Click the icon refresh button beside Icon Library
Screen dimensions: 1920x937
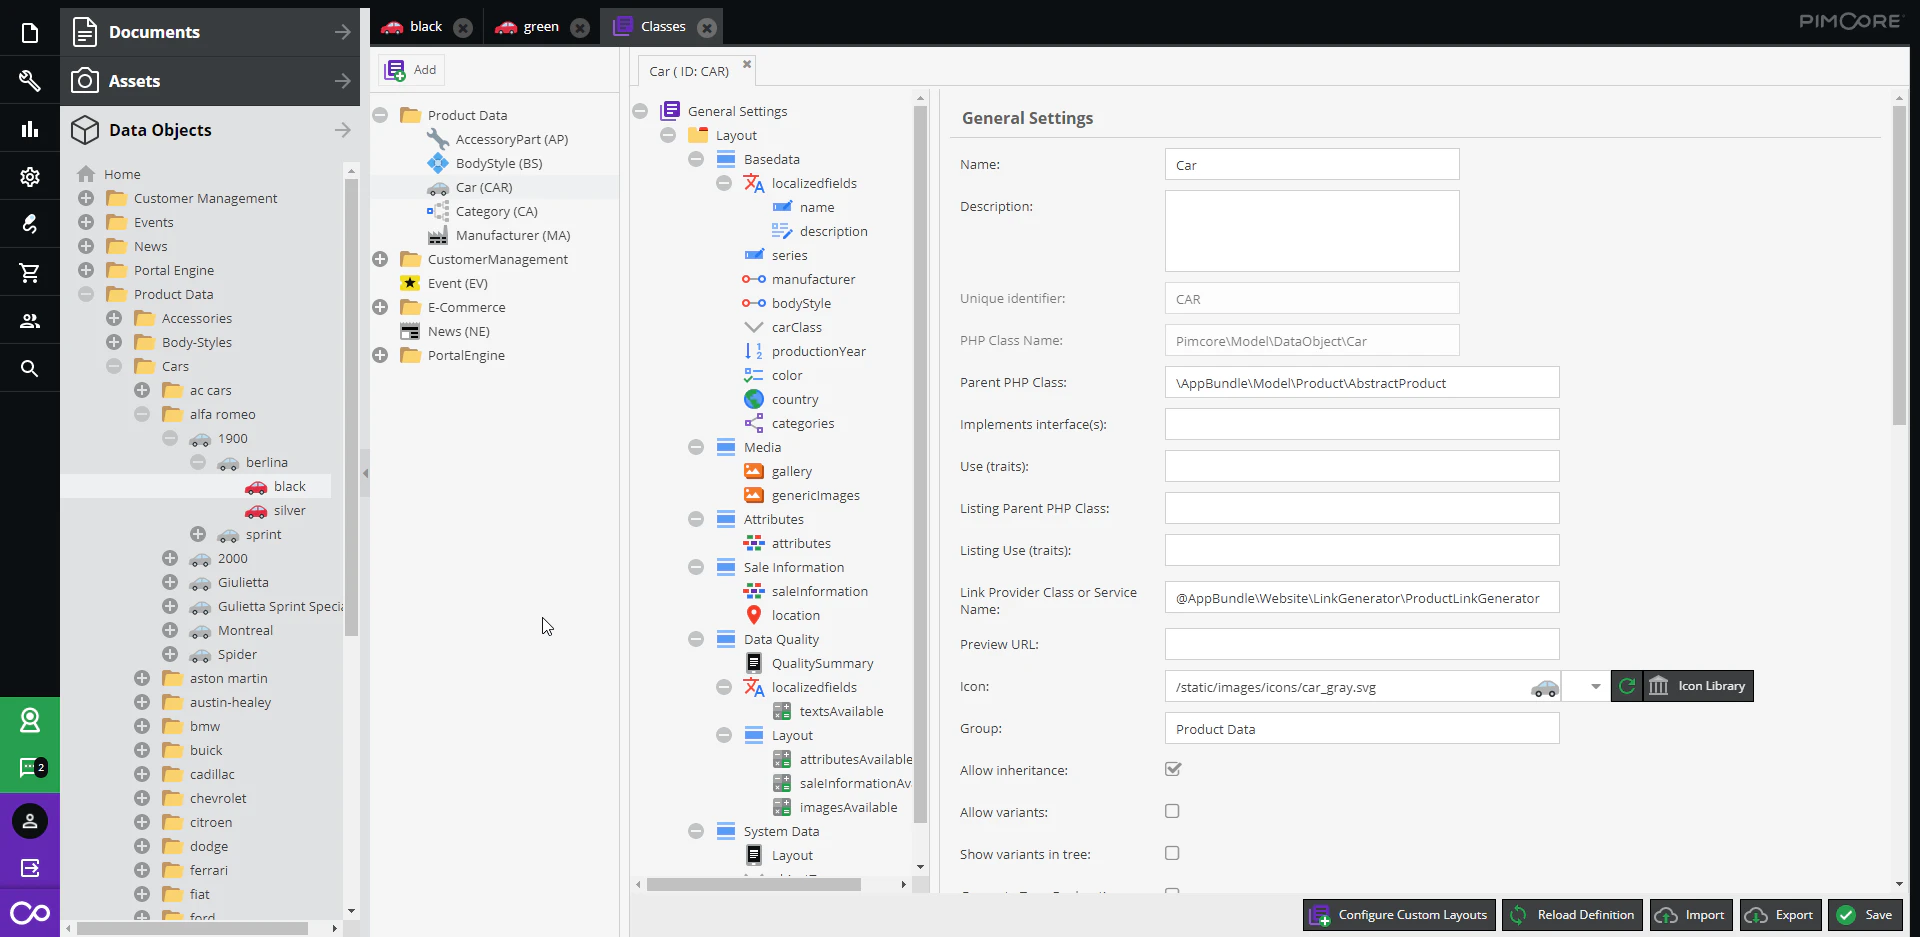click(x=1627, y=686)
